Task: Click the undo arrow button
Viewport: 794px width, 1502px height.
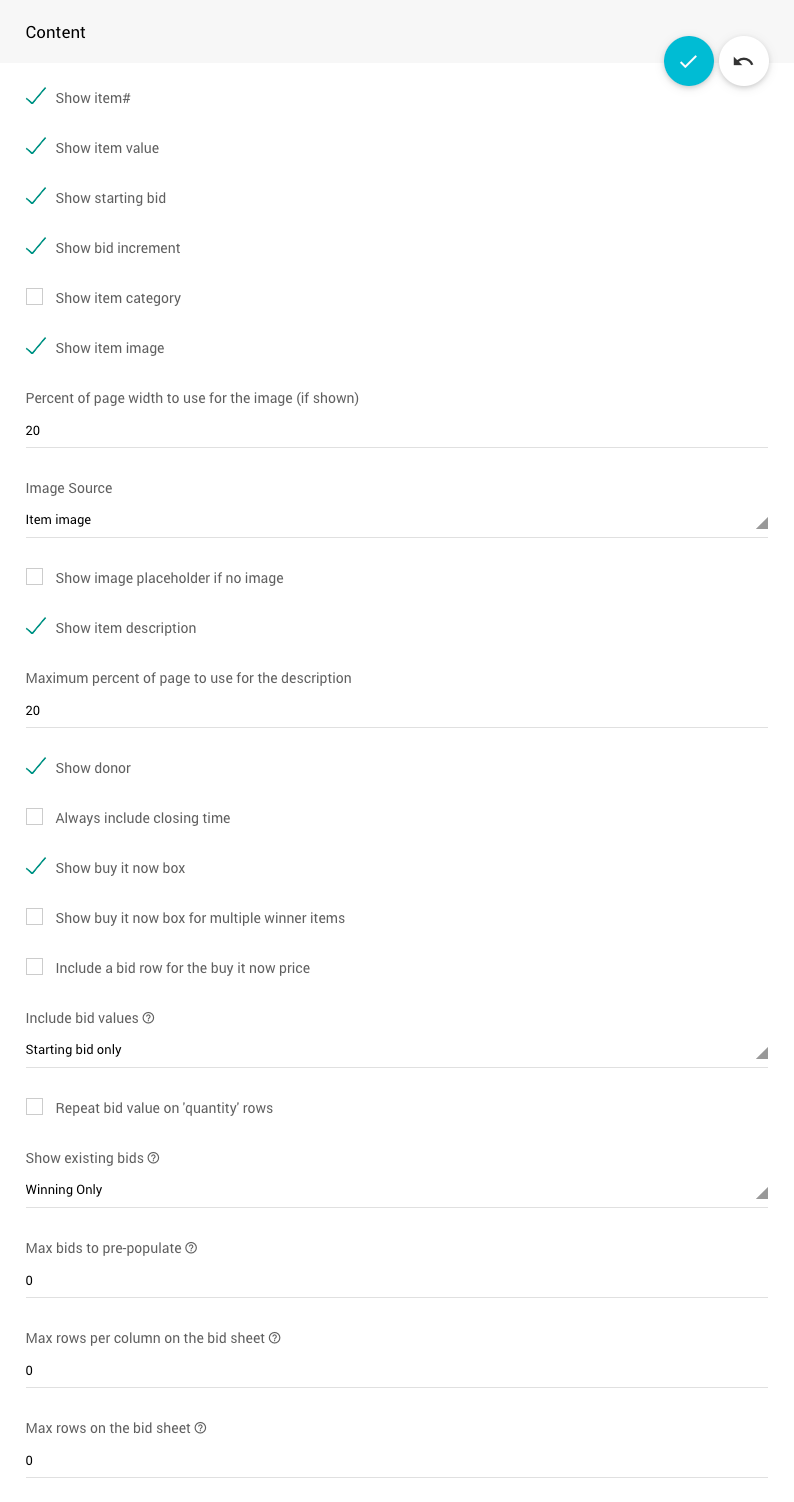Action: (743, 61)
